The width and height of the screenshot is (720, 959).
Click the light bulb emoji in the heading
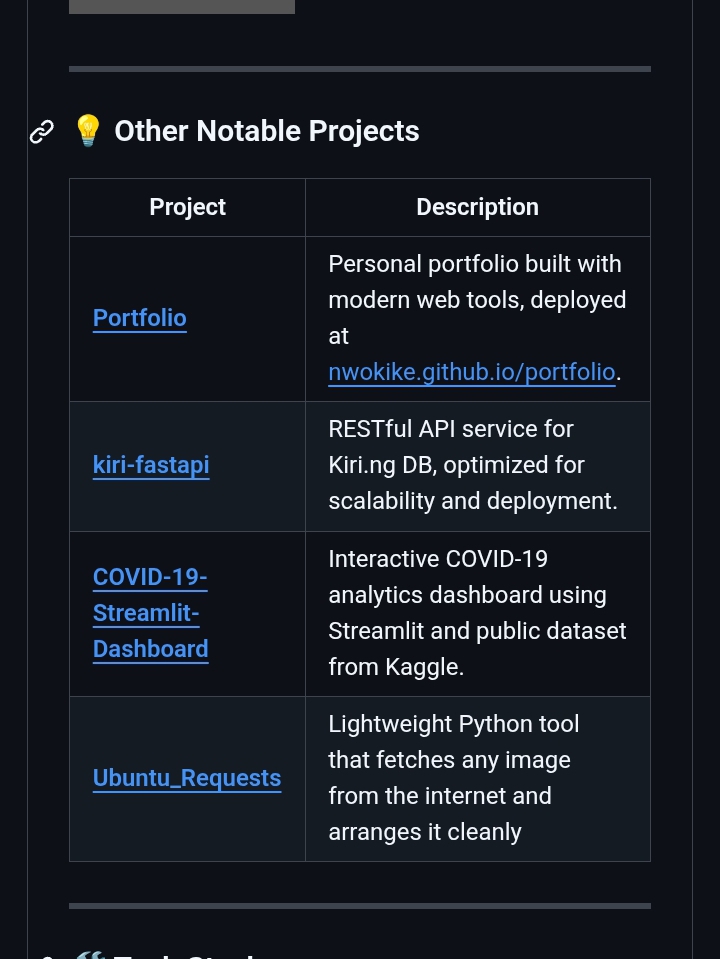88,131
